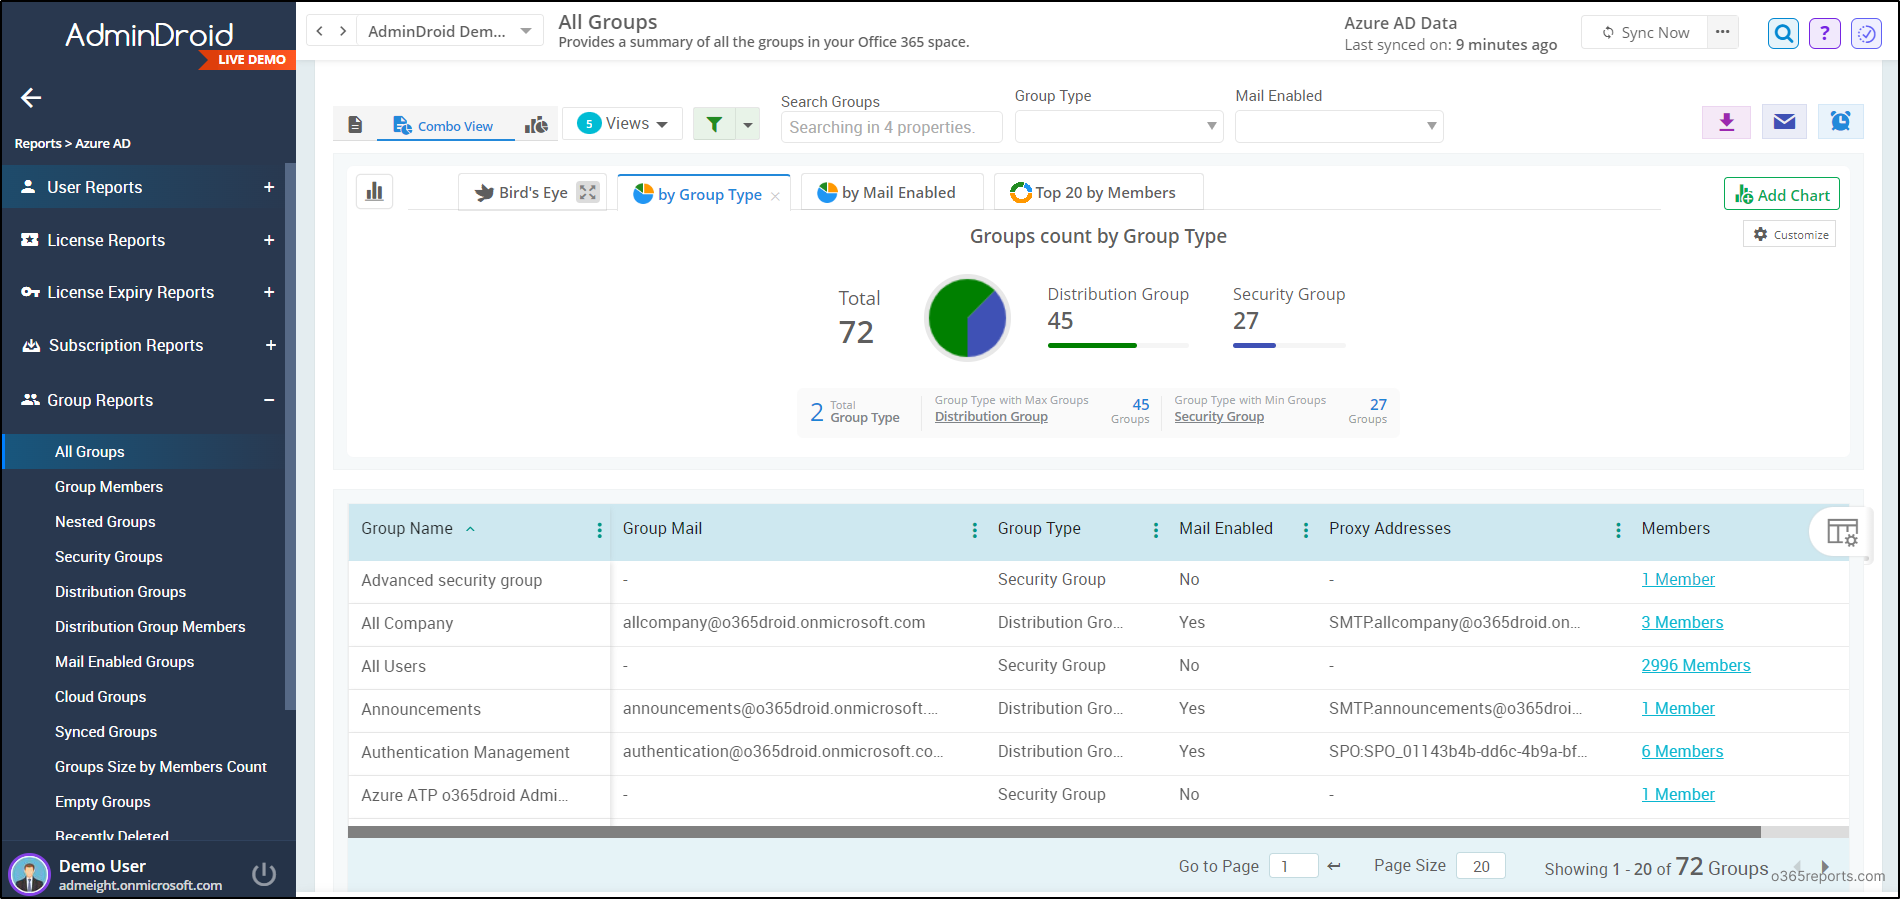Sort by Group Name ascending arrow
This screenshot has height=899, width=1900.
click(470, 529)
